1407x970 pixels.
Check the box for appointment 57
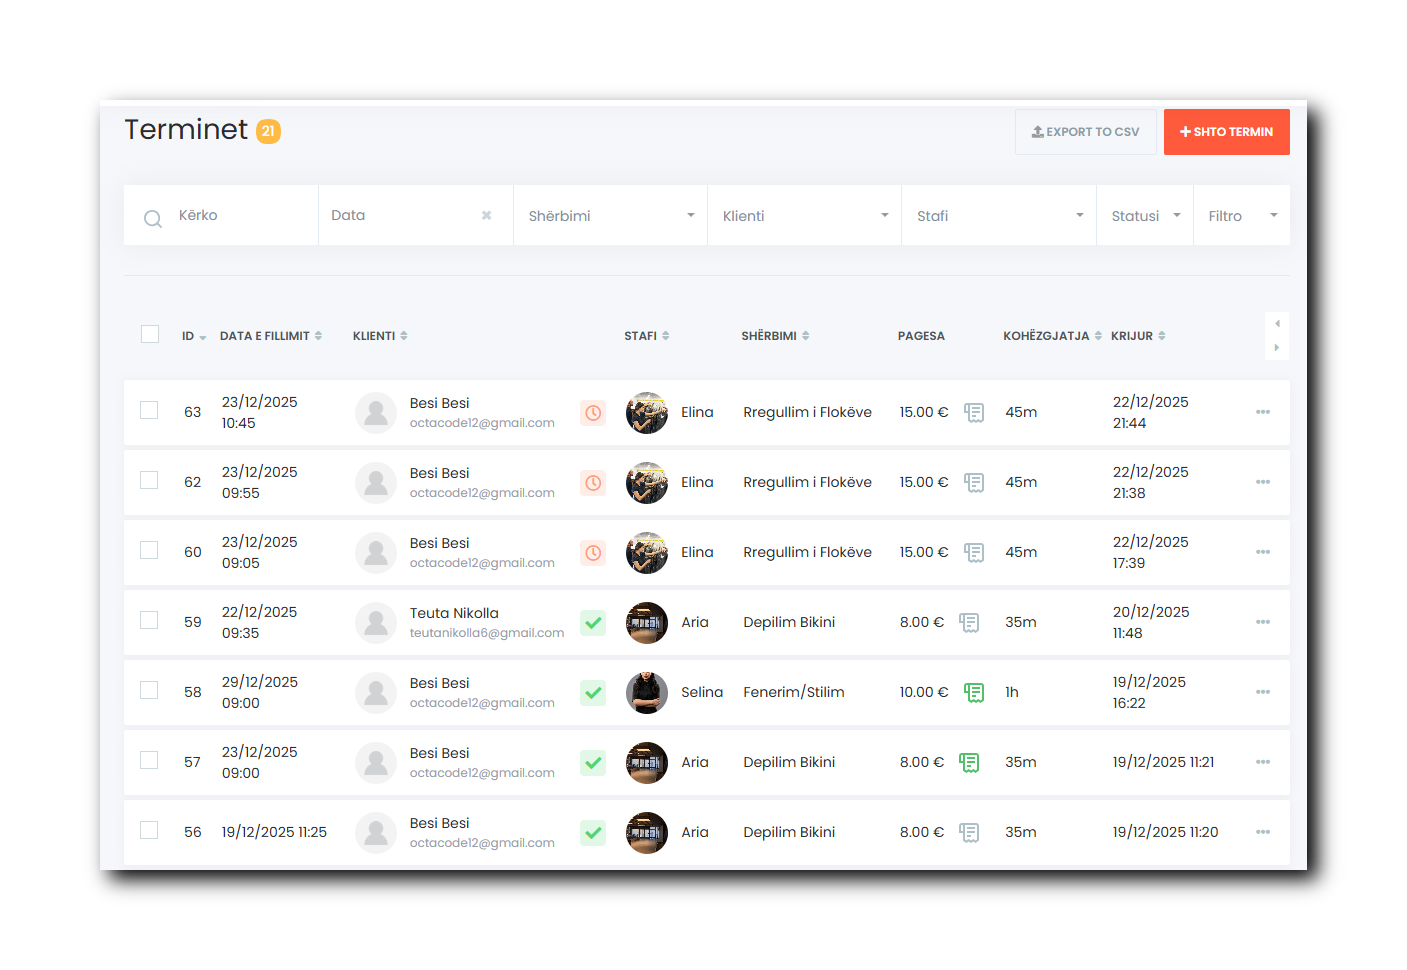149,760
